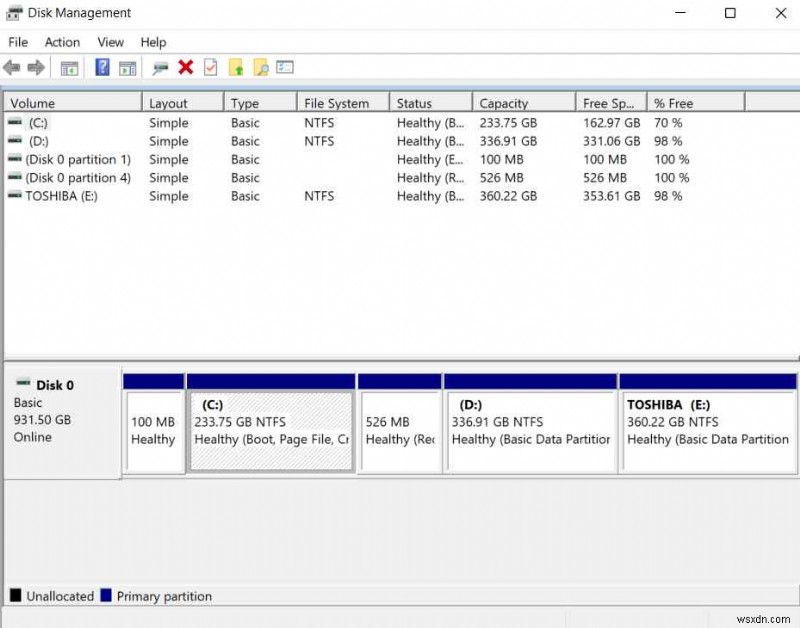The height and width of the screenshot is (628, 800).
Task: Click the Primary partition legend label
Action: tap(164, 596)
